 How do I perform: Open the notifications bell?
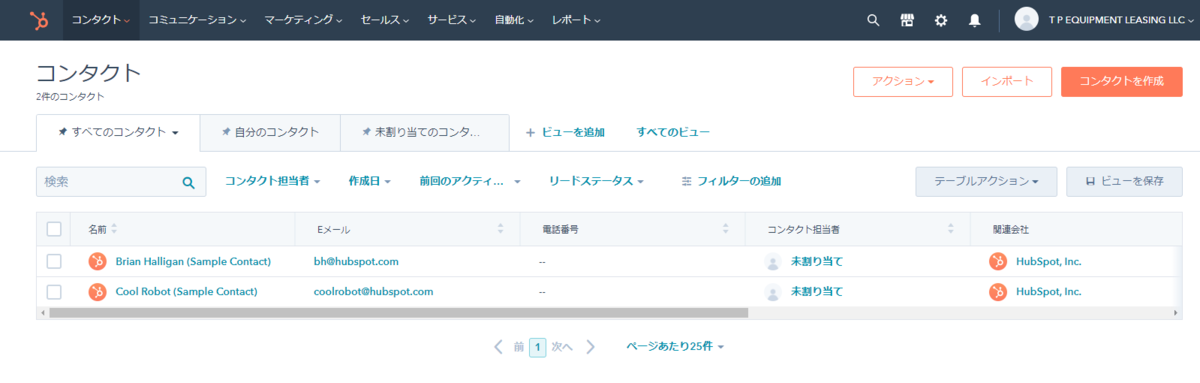click(x=974, y=20)
